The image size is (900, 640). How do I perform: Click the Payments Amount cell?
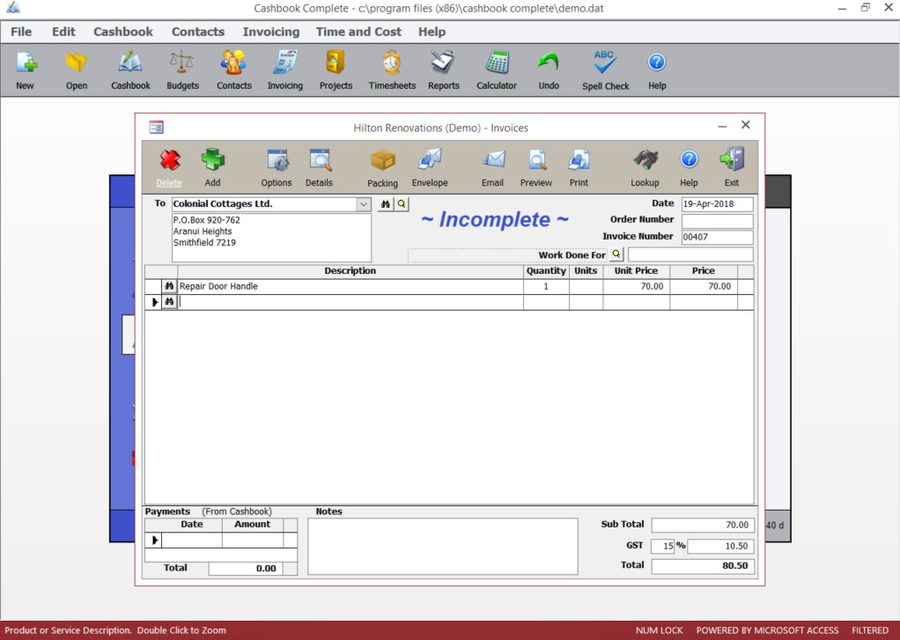[253, 540]
